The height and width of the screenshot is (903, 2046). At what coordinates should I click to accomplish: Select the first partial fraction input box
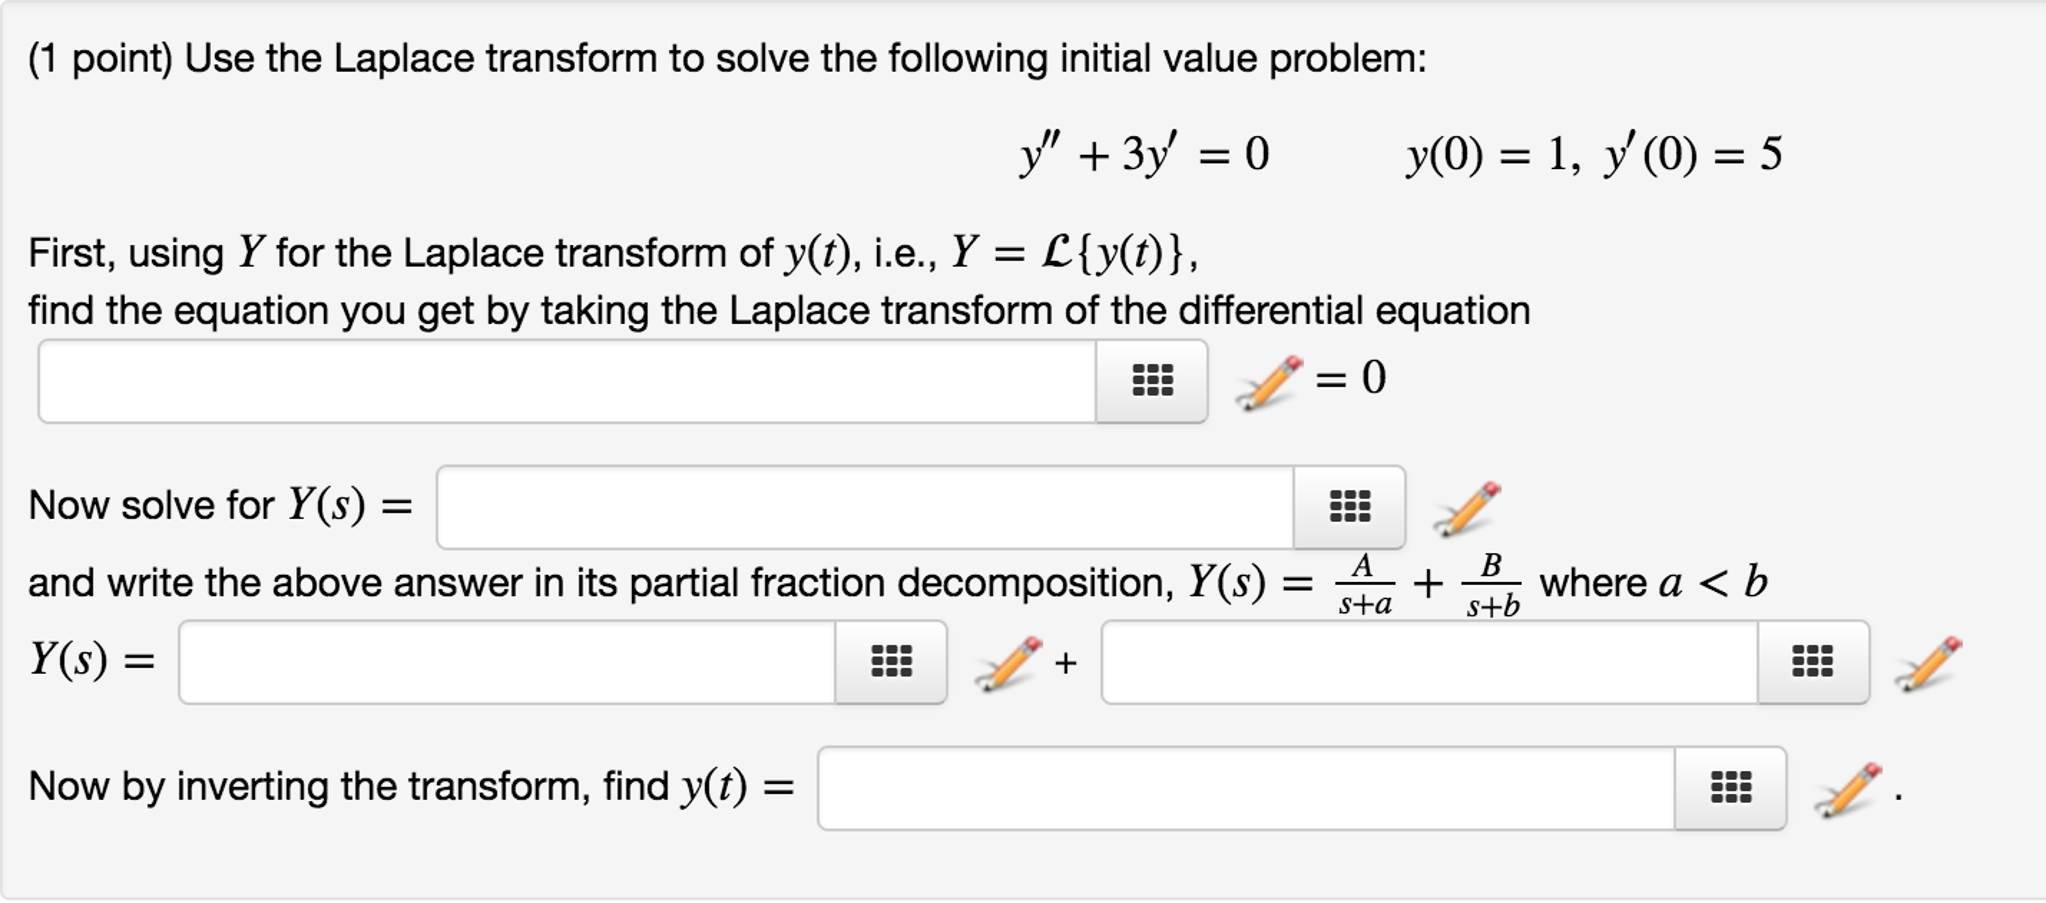pyautogui.click(x=510, y=661)
